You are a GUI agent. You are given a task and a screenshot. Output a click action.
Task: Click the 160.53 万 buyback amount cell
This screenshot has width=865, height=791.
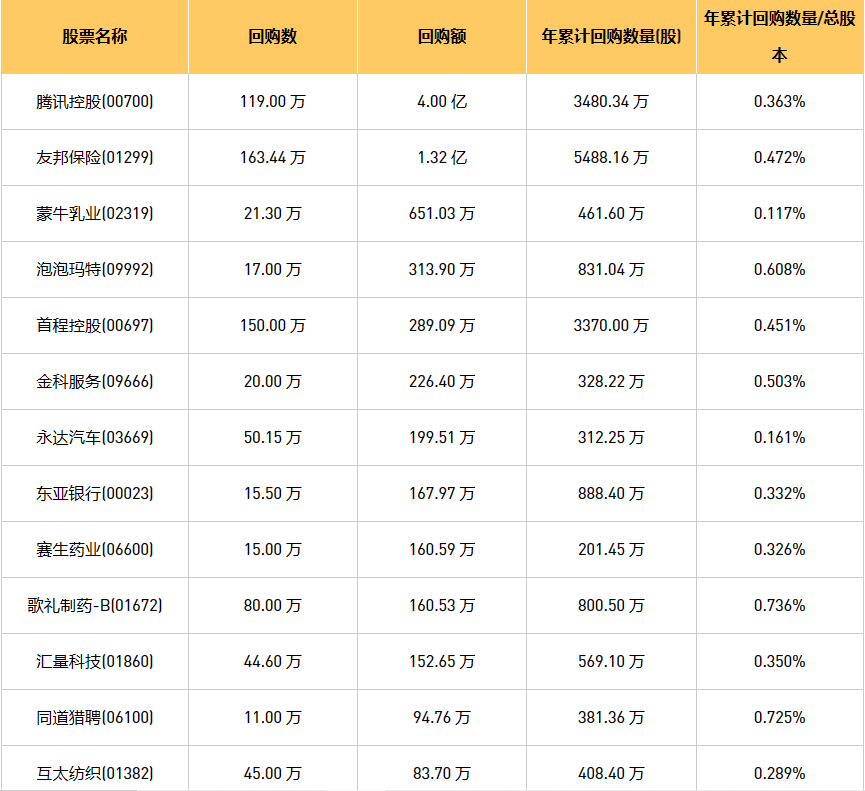click(442, 606)
